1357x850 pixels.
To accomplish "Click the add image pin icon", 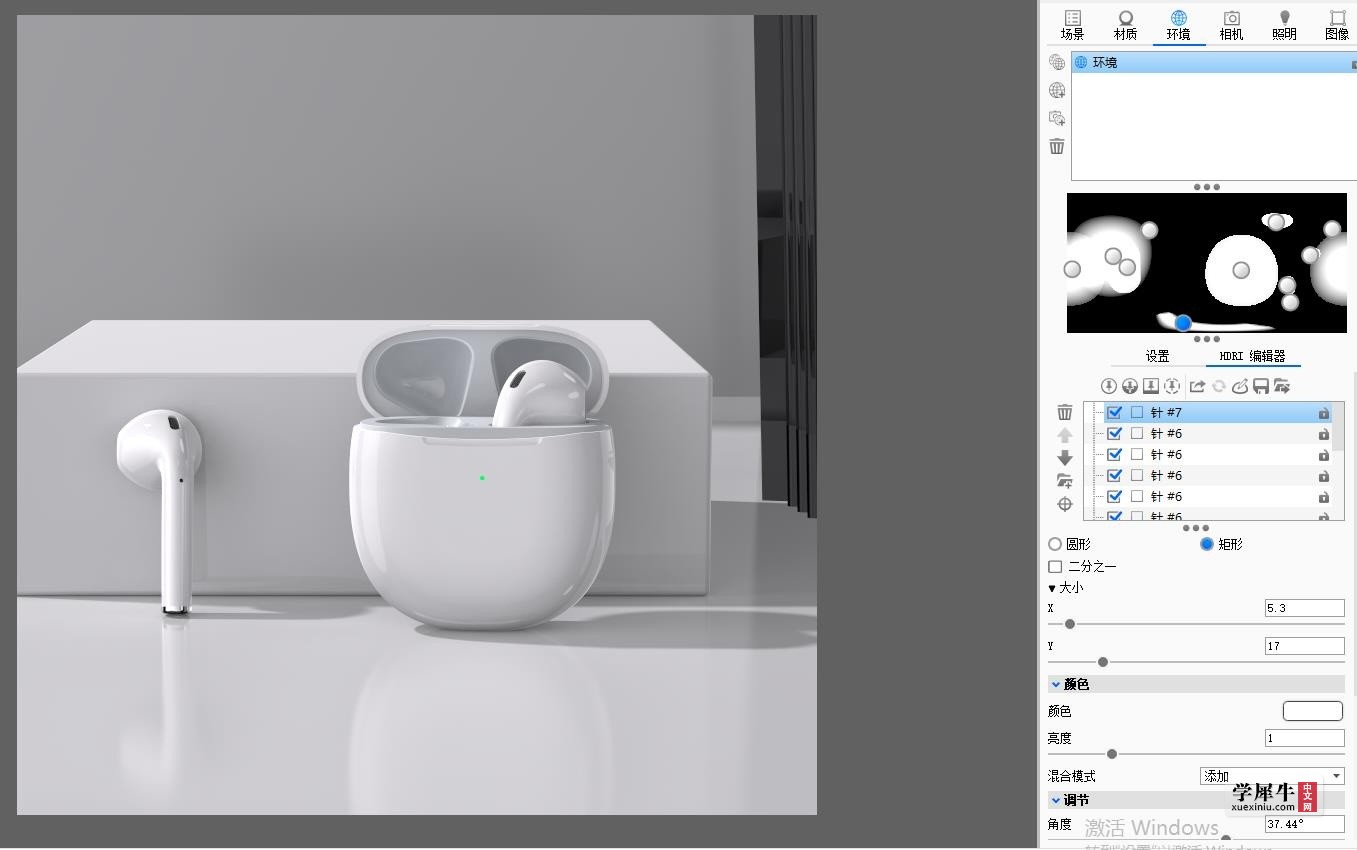I will [x=1151, y=386].
